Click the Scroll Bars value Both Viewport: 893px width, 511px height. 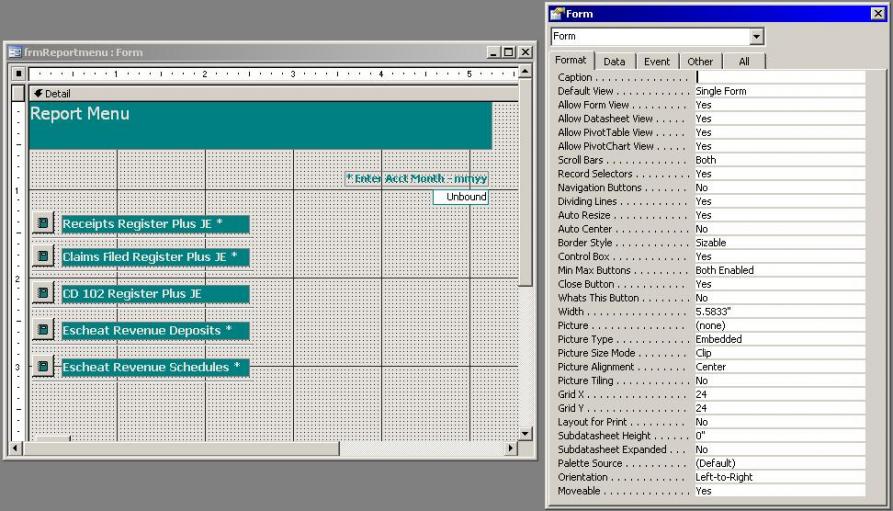[x=780, y=160]
